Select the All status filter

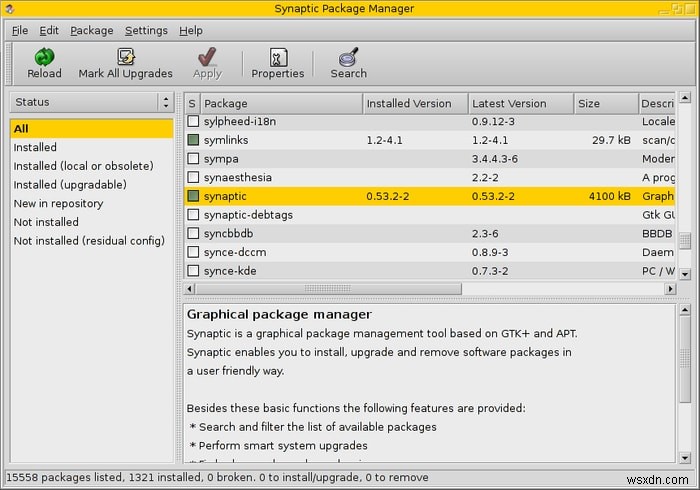coord(92,129)
